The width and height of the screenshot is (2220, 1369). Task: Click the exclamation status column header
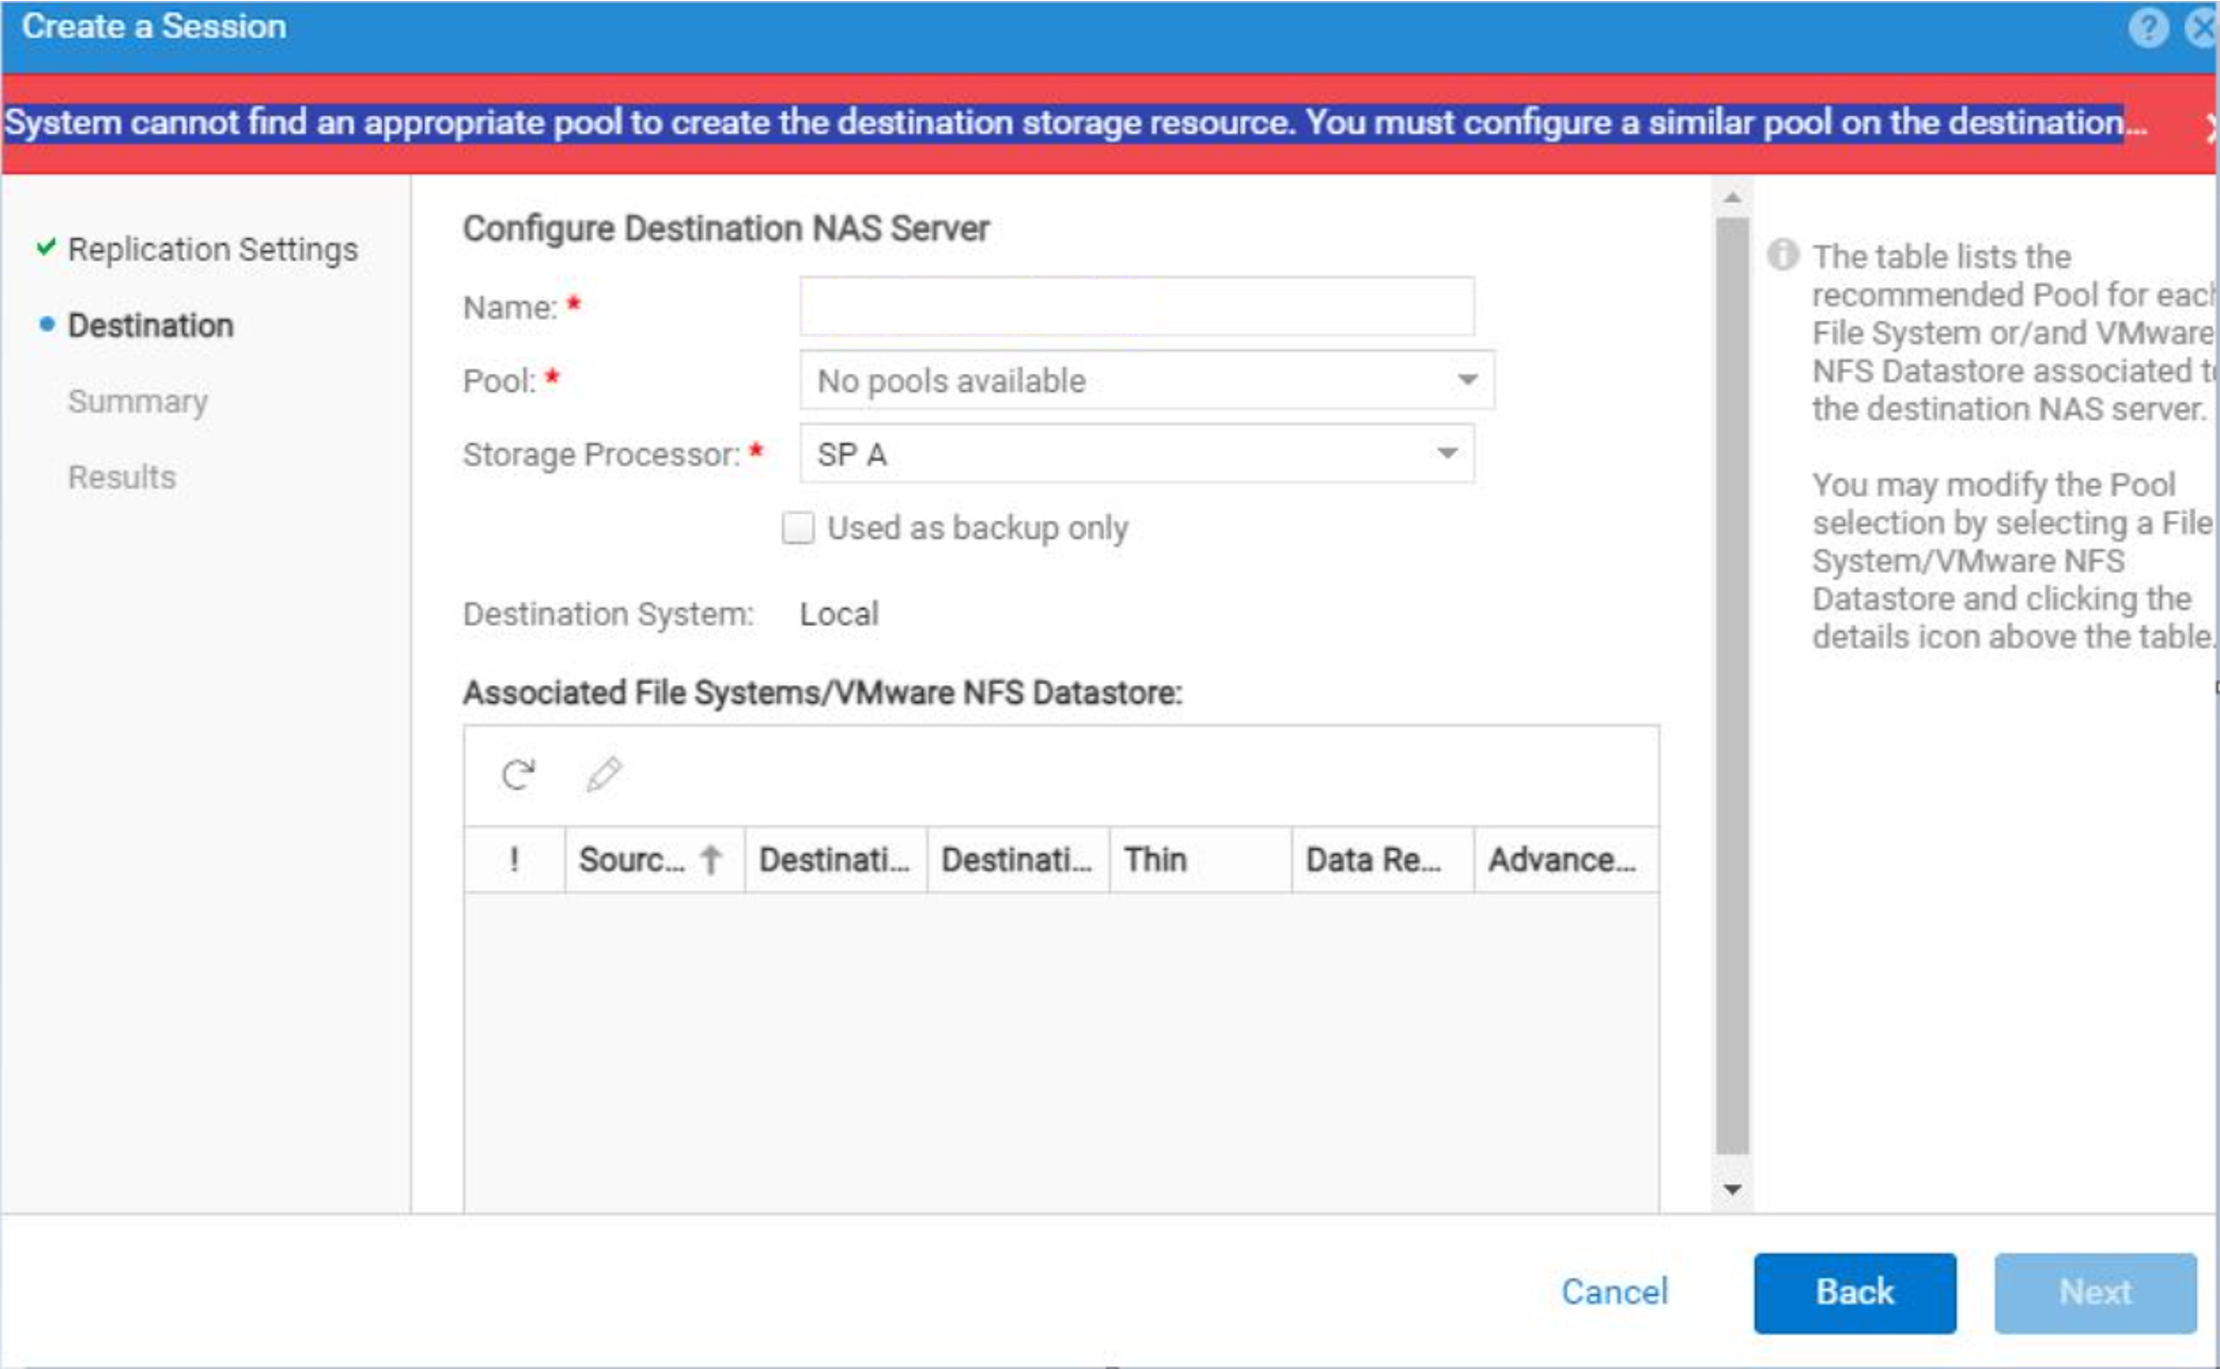(514, 859)
